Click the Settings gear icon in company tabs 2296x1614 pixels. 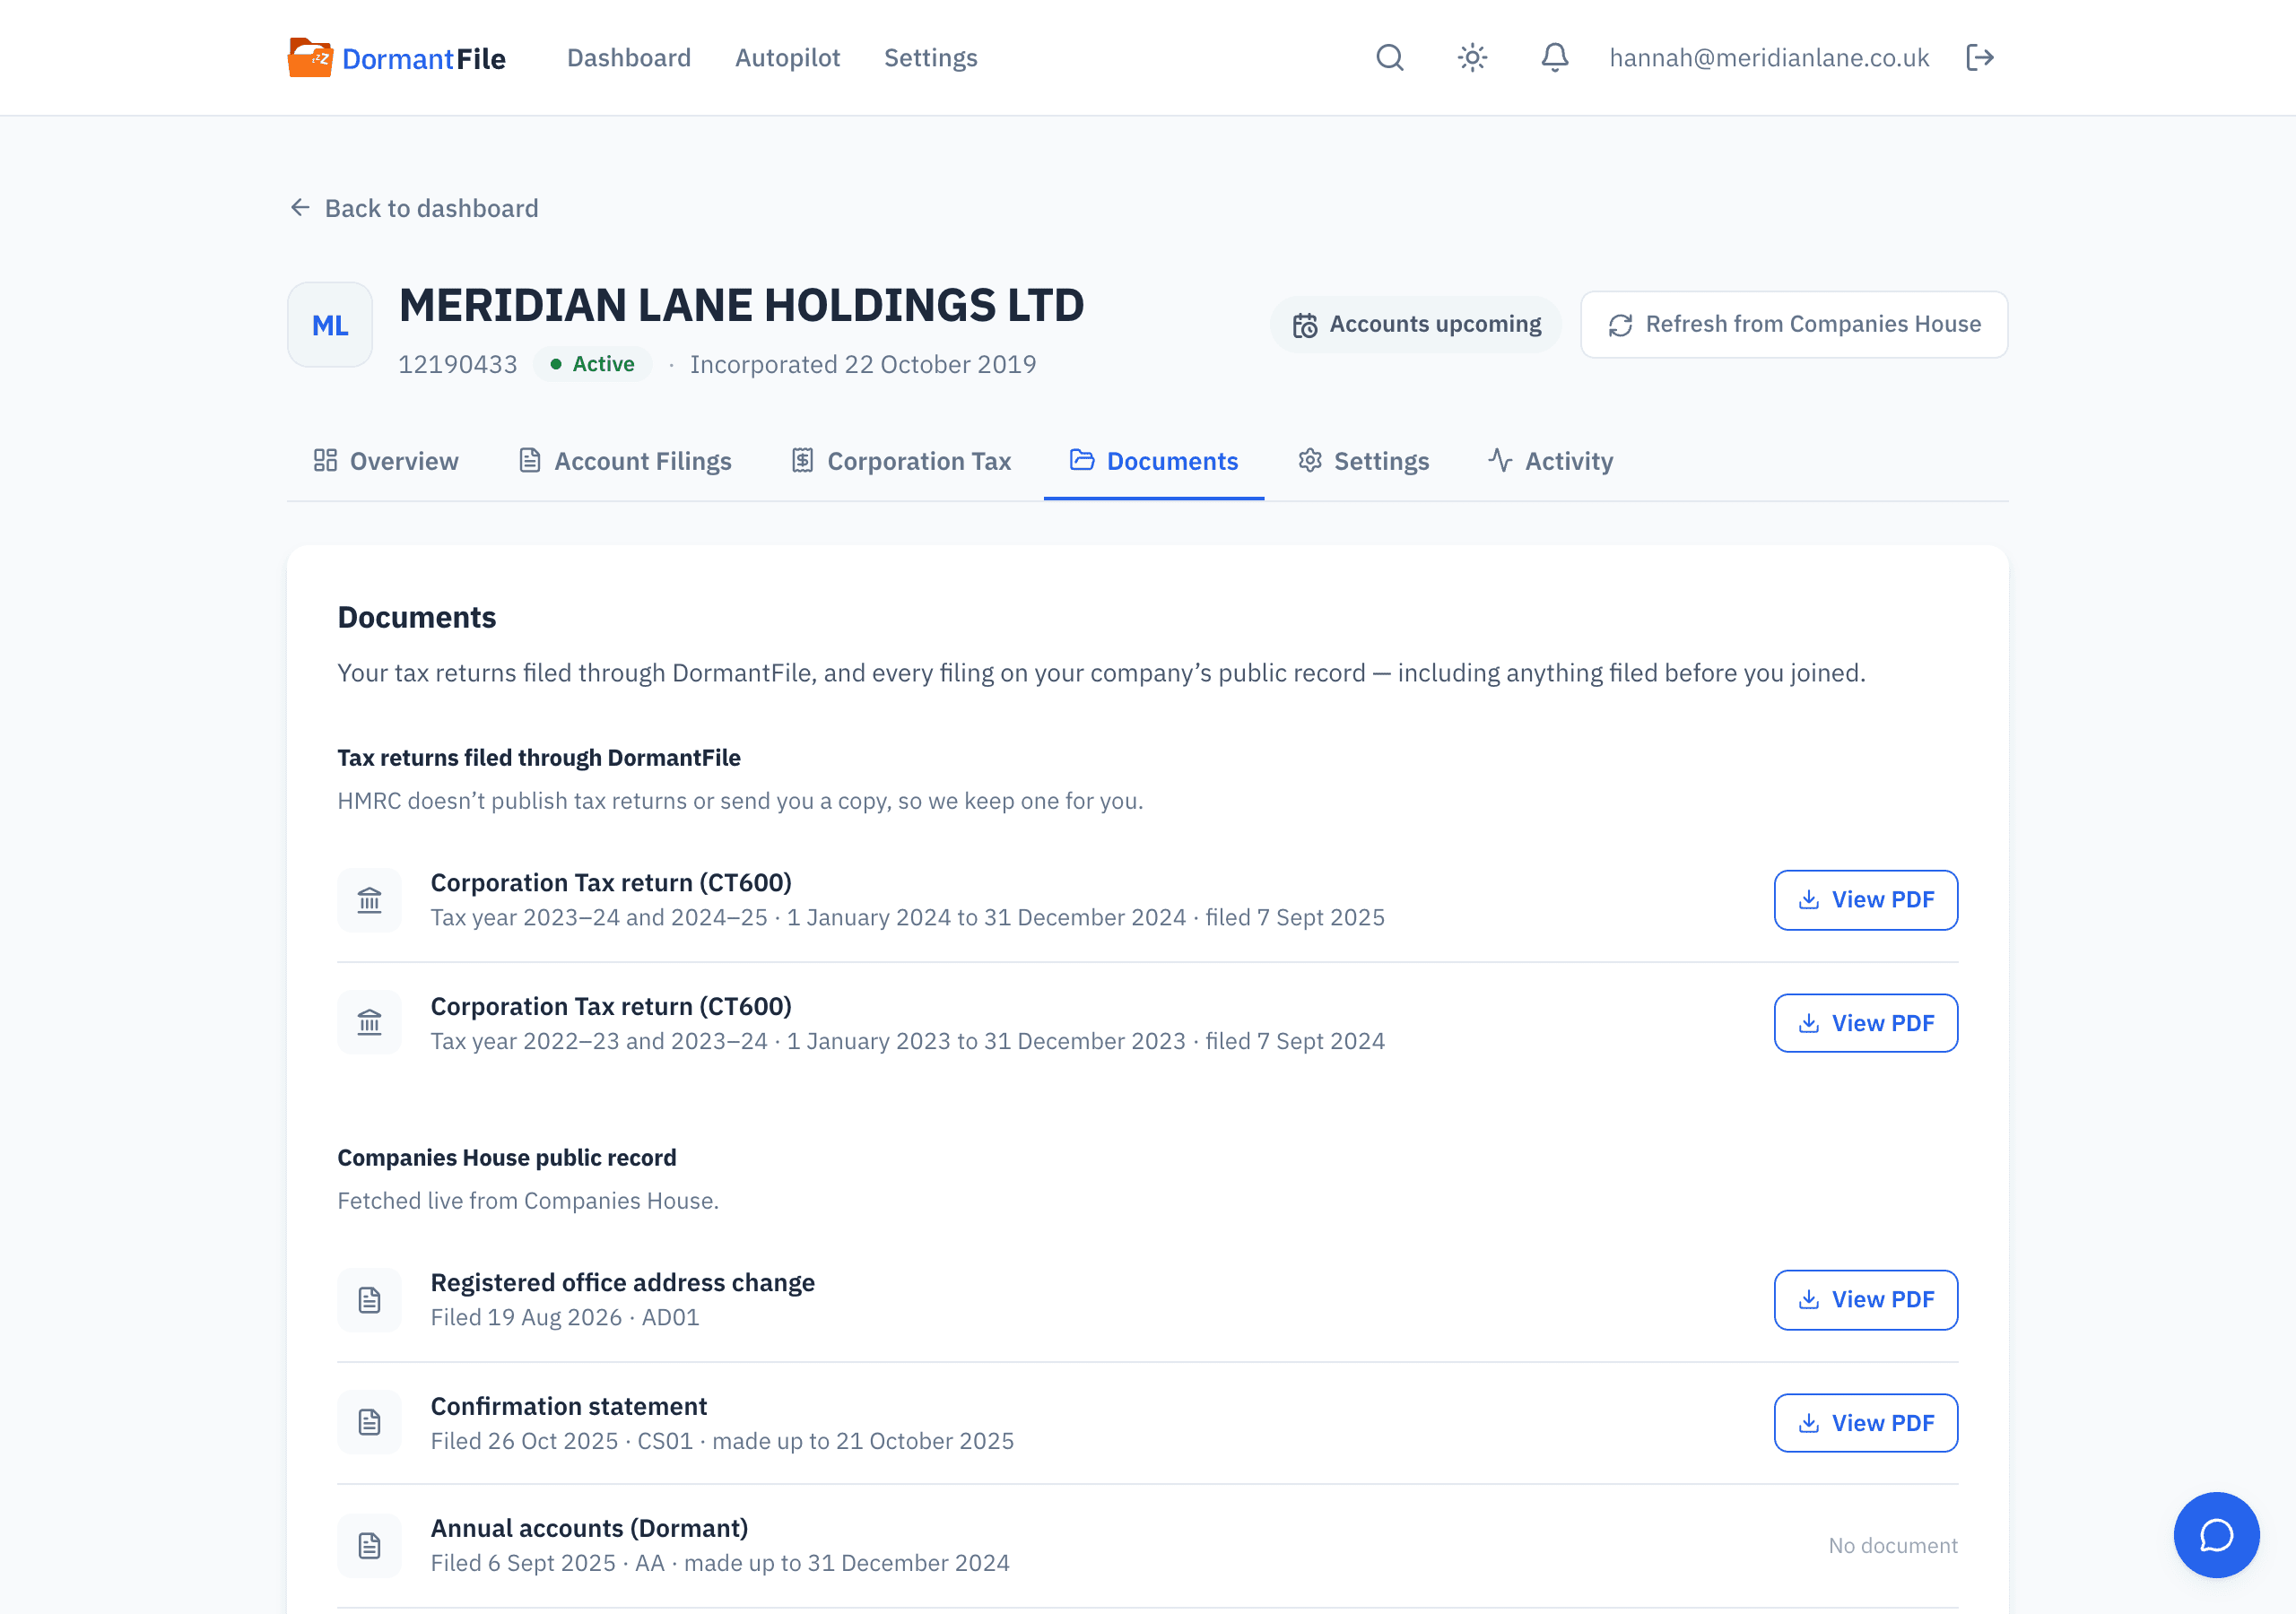[1310, 460]
